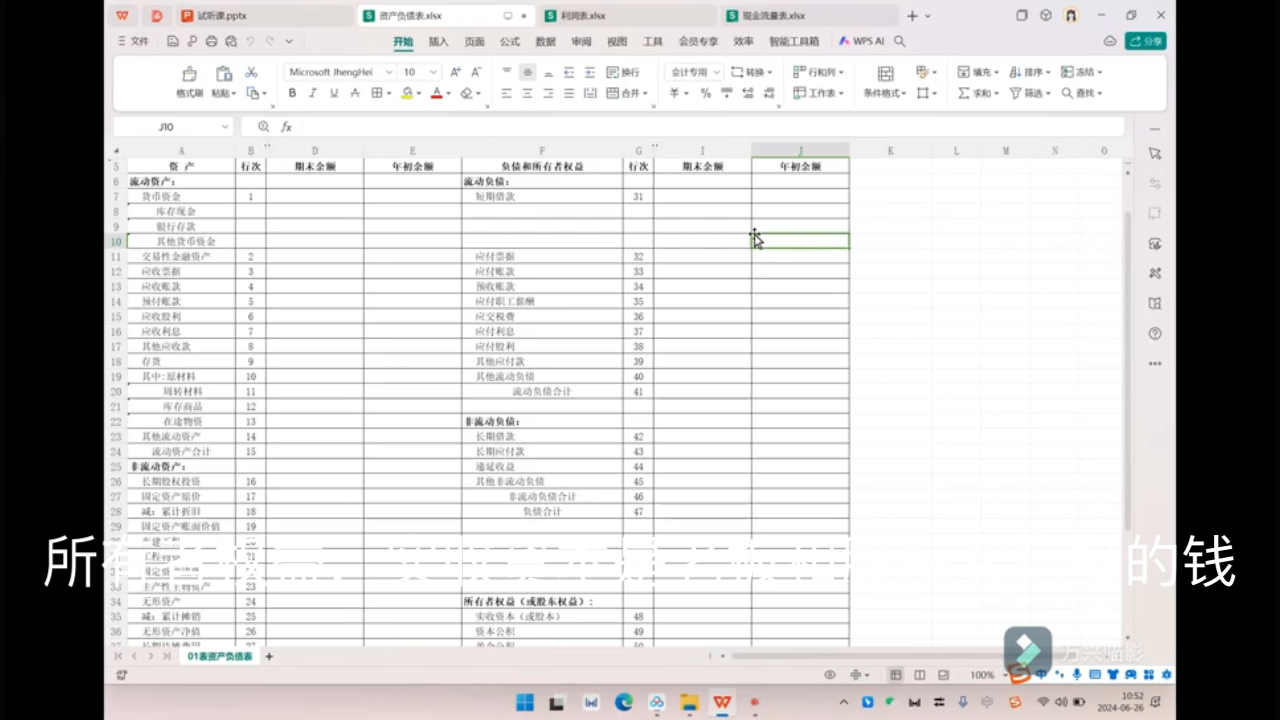Select the 01表资产负债表 sheet tab
The image size is (1280, 720).
point(220,656)
